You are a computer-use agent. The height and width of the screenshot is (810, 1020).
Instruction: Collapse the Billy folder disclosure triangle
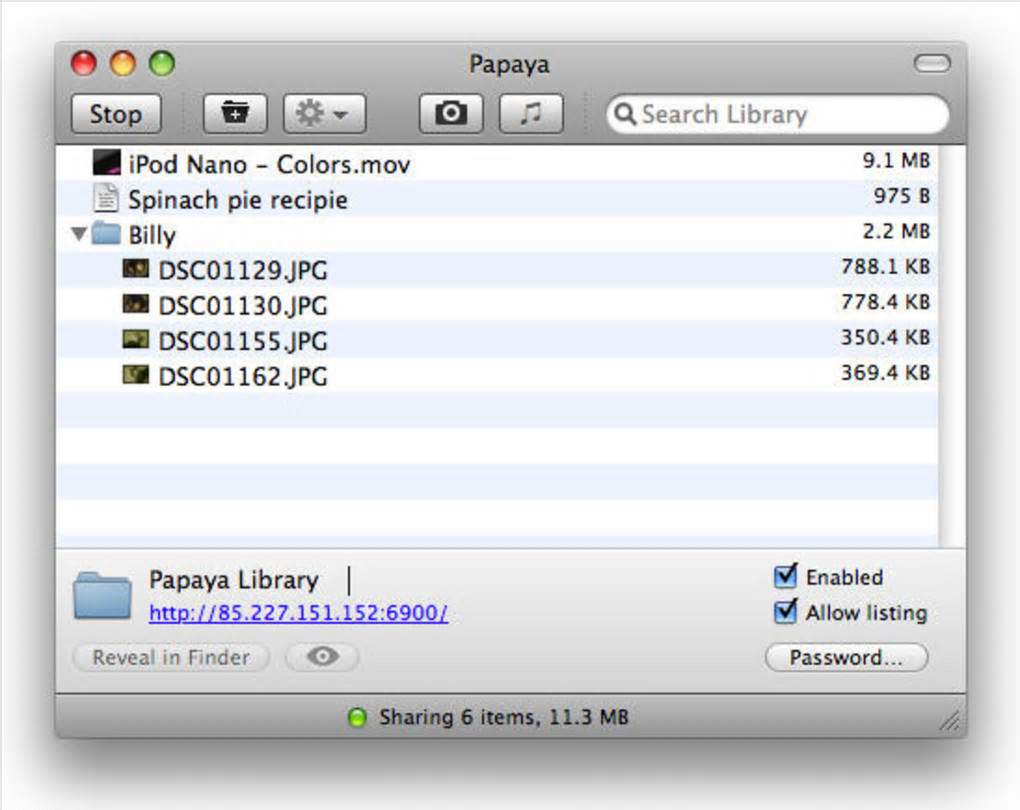point(79,234)
